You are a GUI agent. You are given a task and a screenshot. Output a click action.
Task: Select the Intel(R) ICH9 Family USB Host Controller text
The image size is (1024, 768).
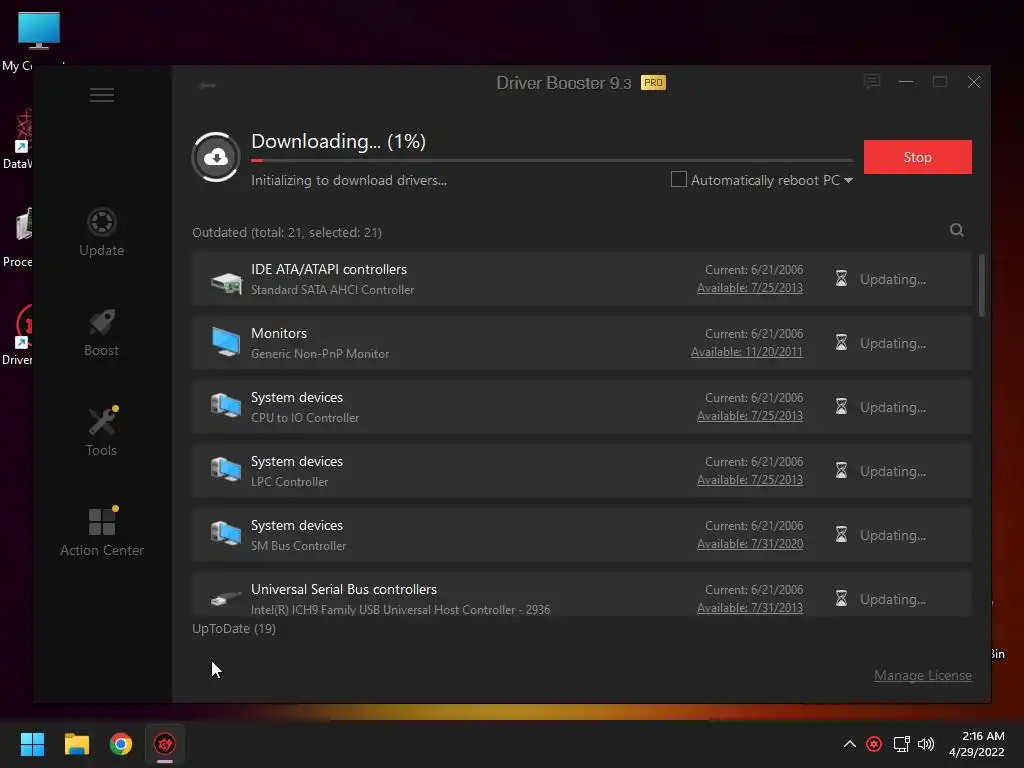pos(400,610)
